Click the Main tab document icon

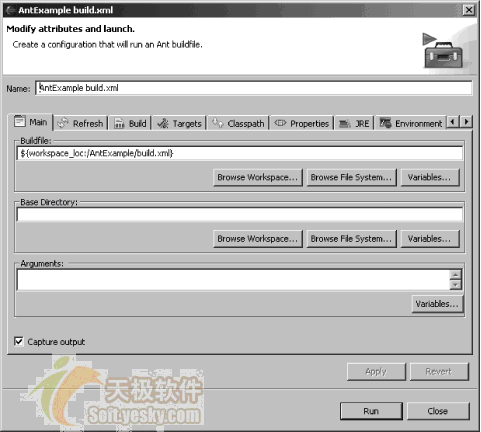[x=20, y=121]
